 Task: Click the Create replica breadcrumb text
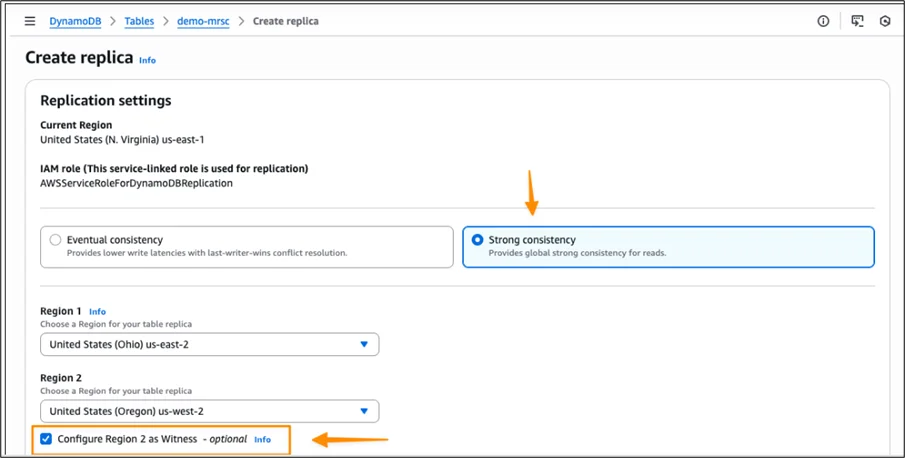tap(286, 21)
